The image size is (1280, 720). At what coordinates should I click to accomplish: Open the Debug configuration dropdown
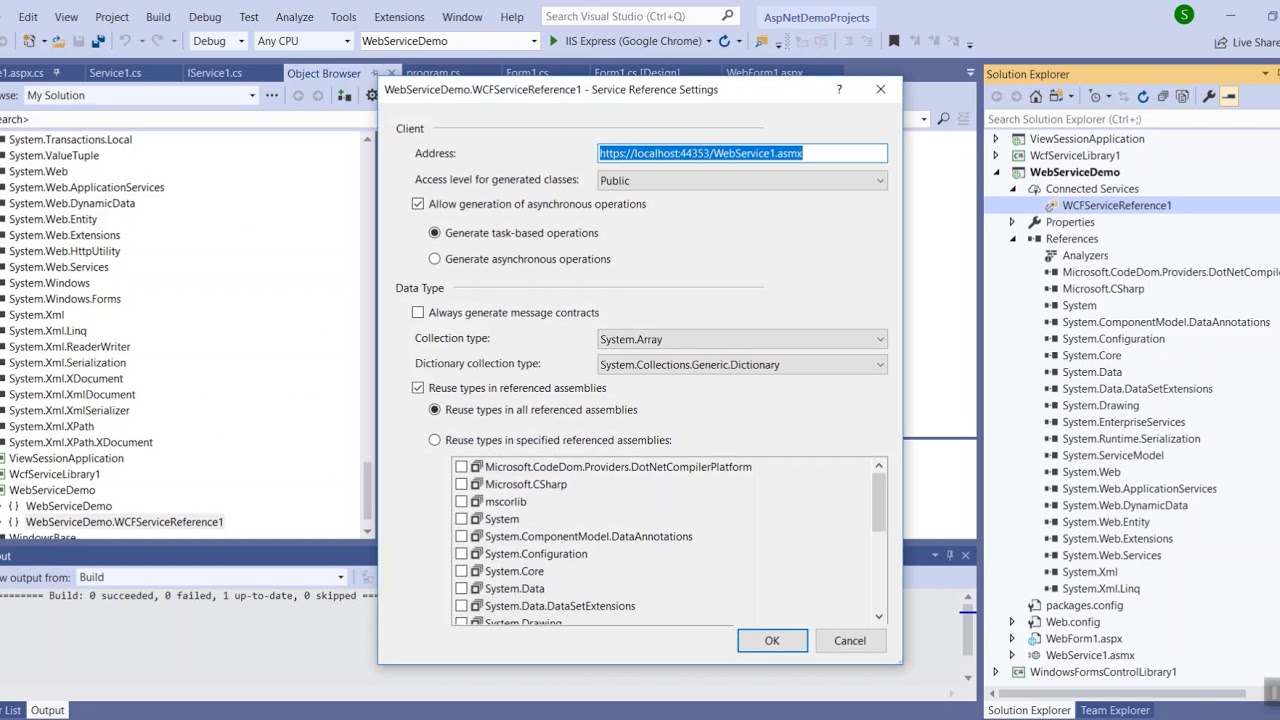click(218, 41)
